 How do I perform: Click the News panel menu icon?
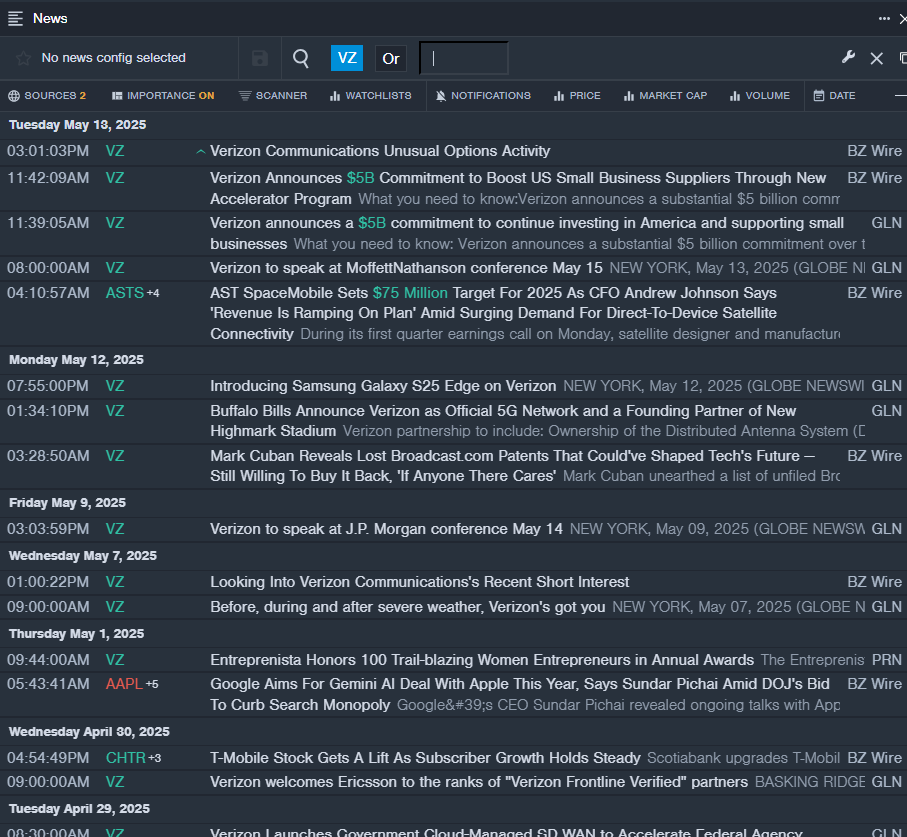click(x=16, y=19)
